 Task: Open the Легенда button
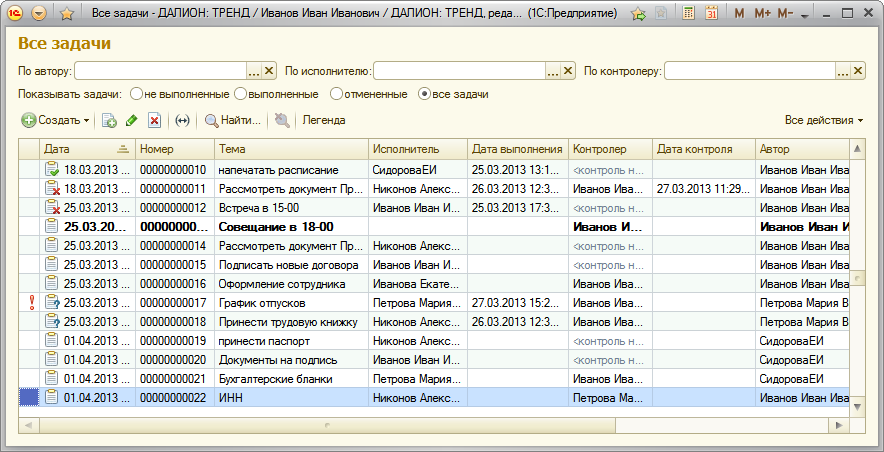point(324,120)
